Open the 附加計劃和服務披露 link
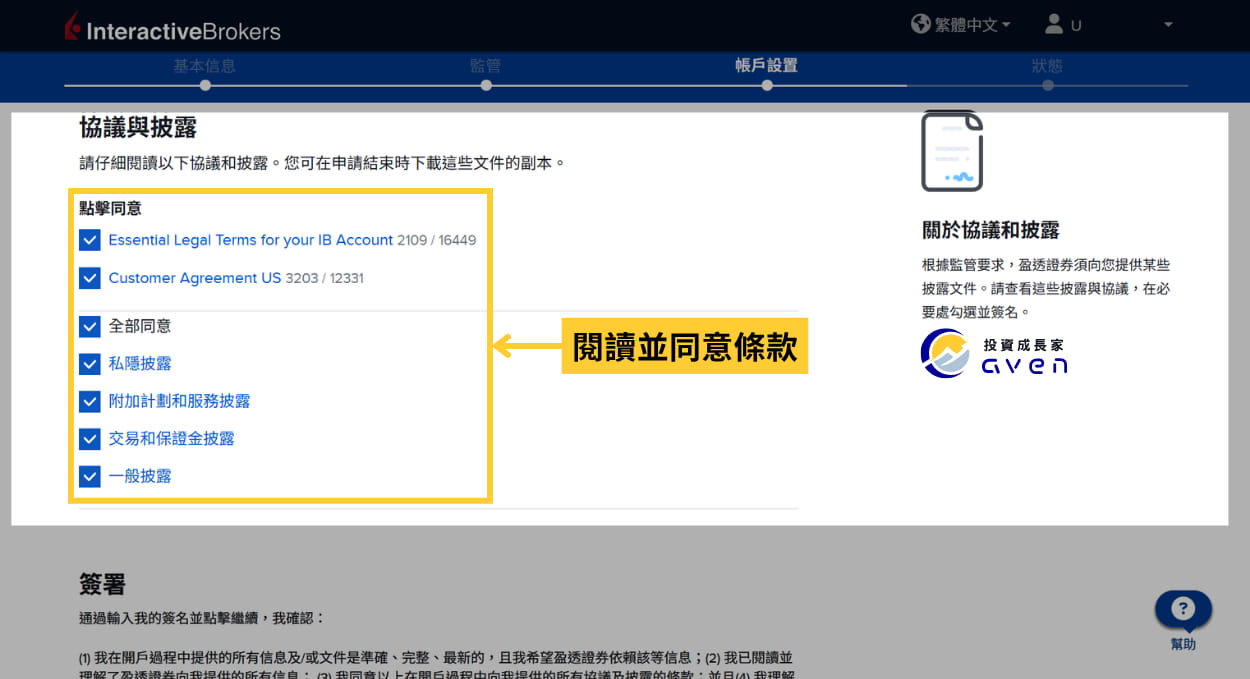This screenshot has height=679, width=1250. pyautogui.click(x=179, y=401)
